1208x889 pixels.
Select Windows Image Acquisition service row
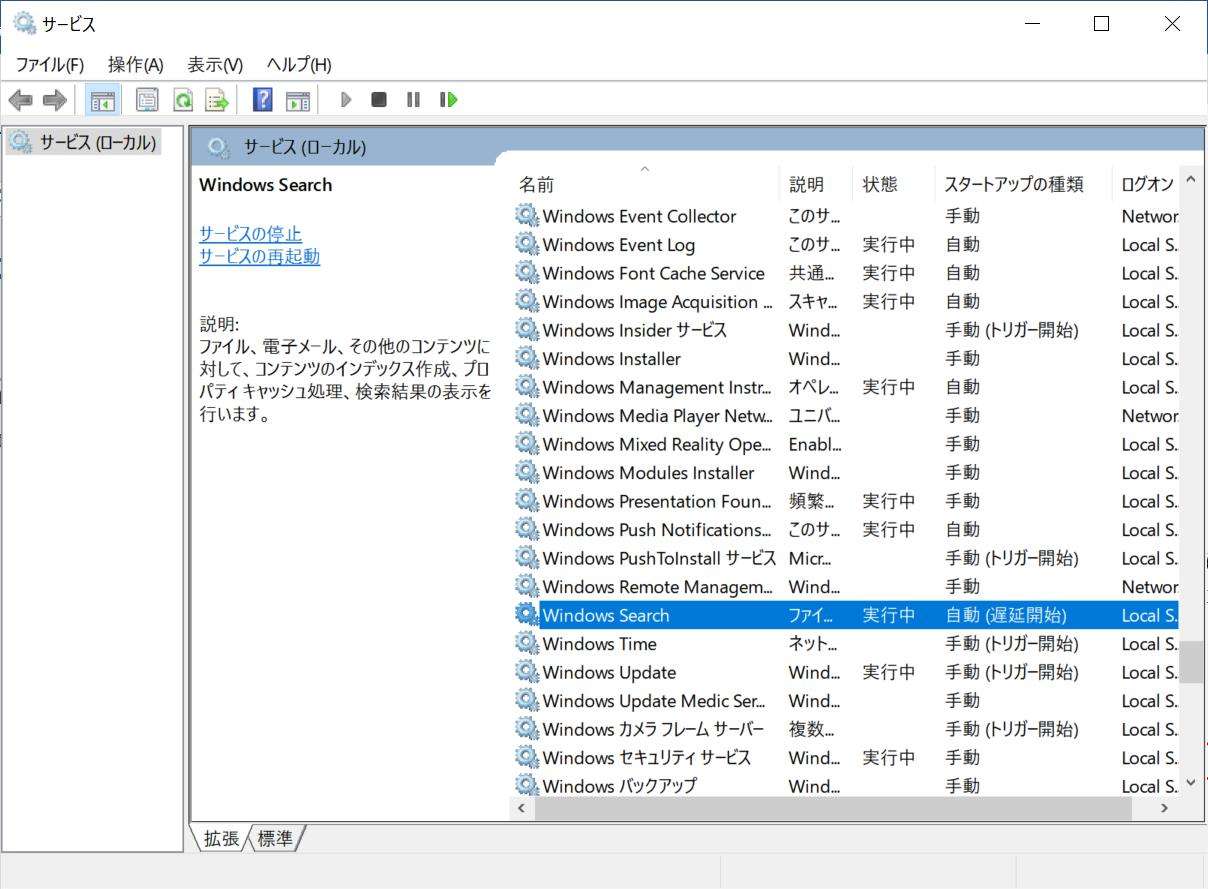tap(846, 301)
